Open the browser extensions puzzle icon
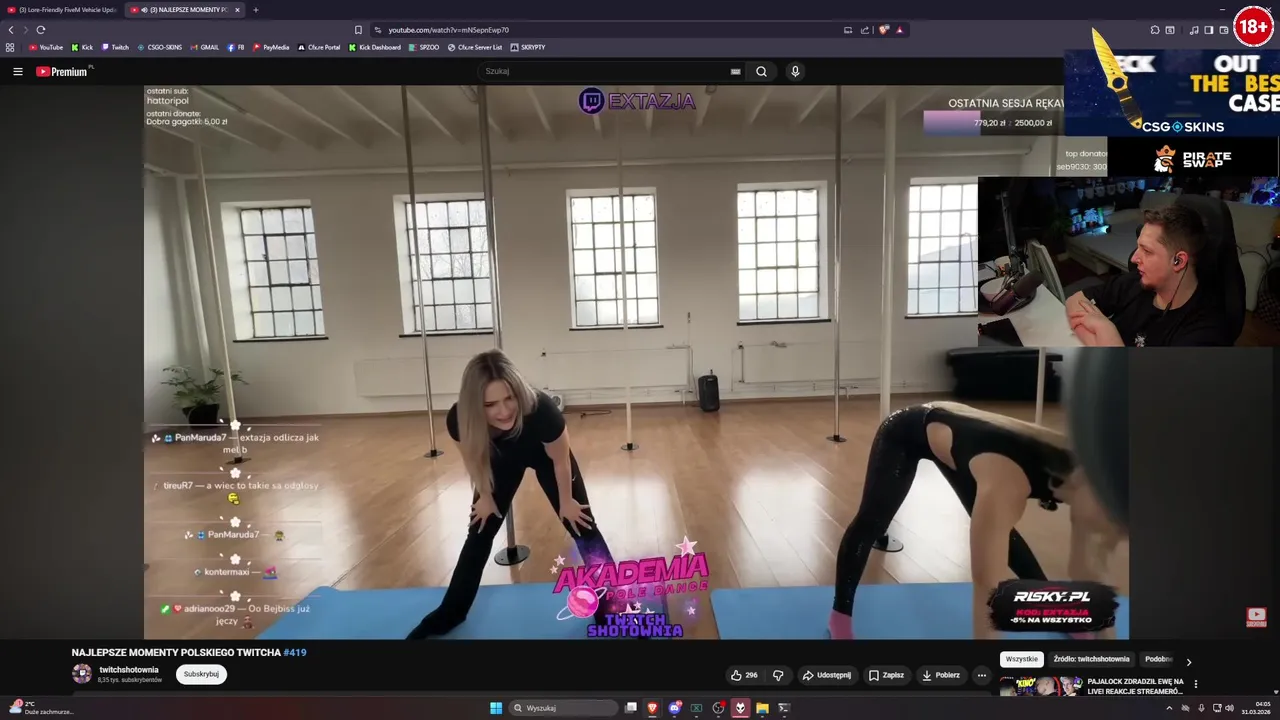The width and height of the screenshot is (1280, 720). click(x=1155, y=30)
